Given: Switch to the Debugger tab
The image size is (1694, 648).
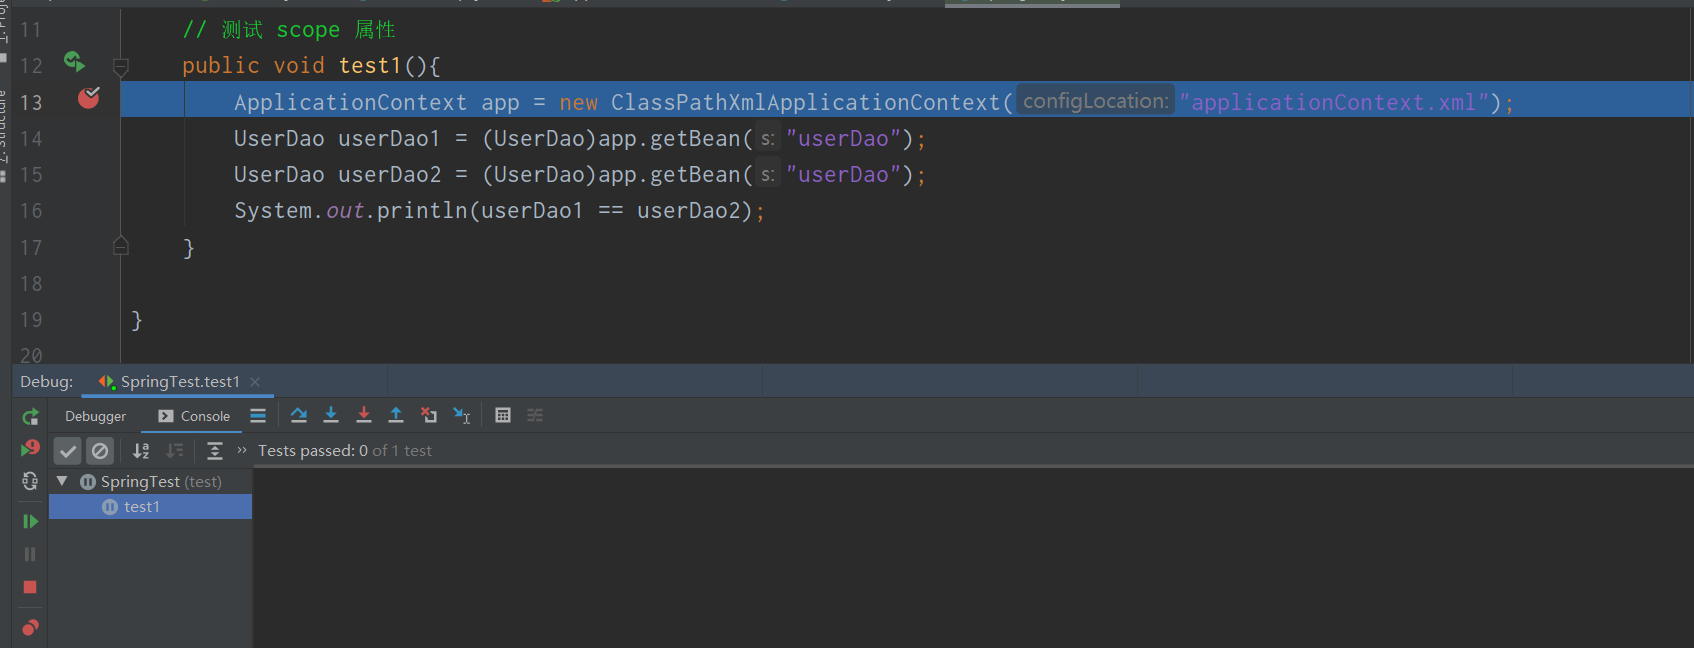Looking at the screenshot, I should point(95,416).
